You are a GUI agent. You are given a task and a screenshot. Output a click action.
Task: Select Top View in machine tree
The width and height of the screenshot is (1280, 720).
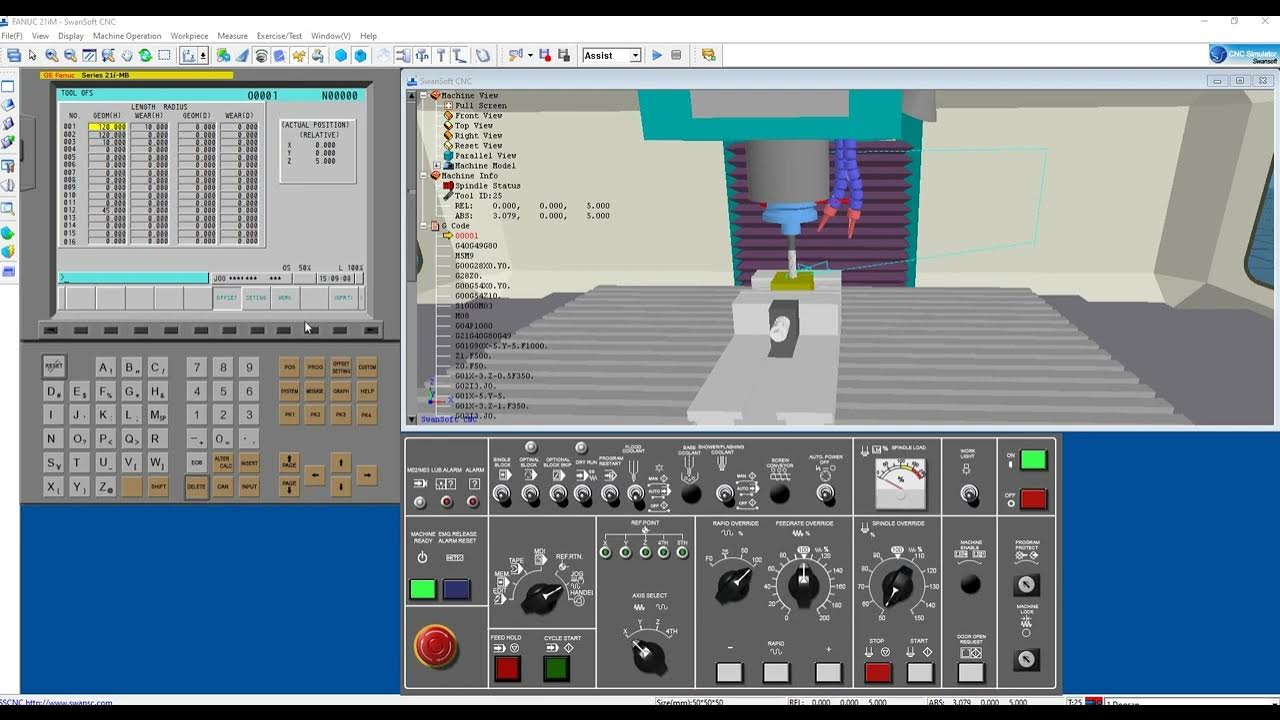(474, 126)
